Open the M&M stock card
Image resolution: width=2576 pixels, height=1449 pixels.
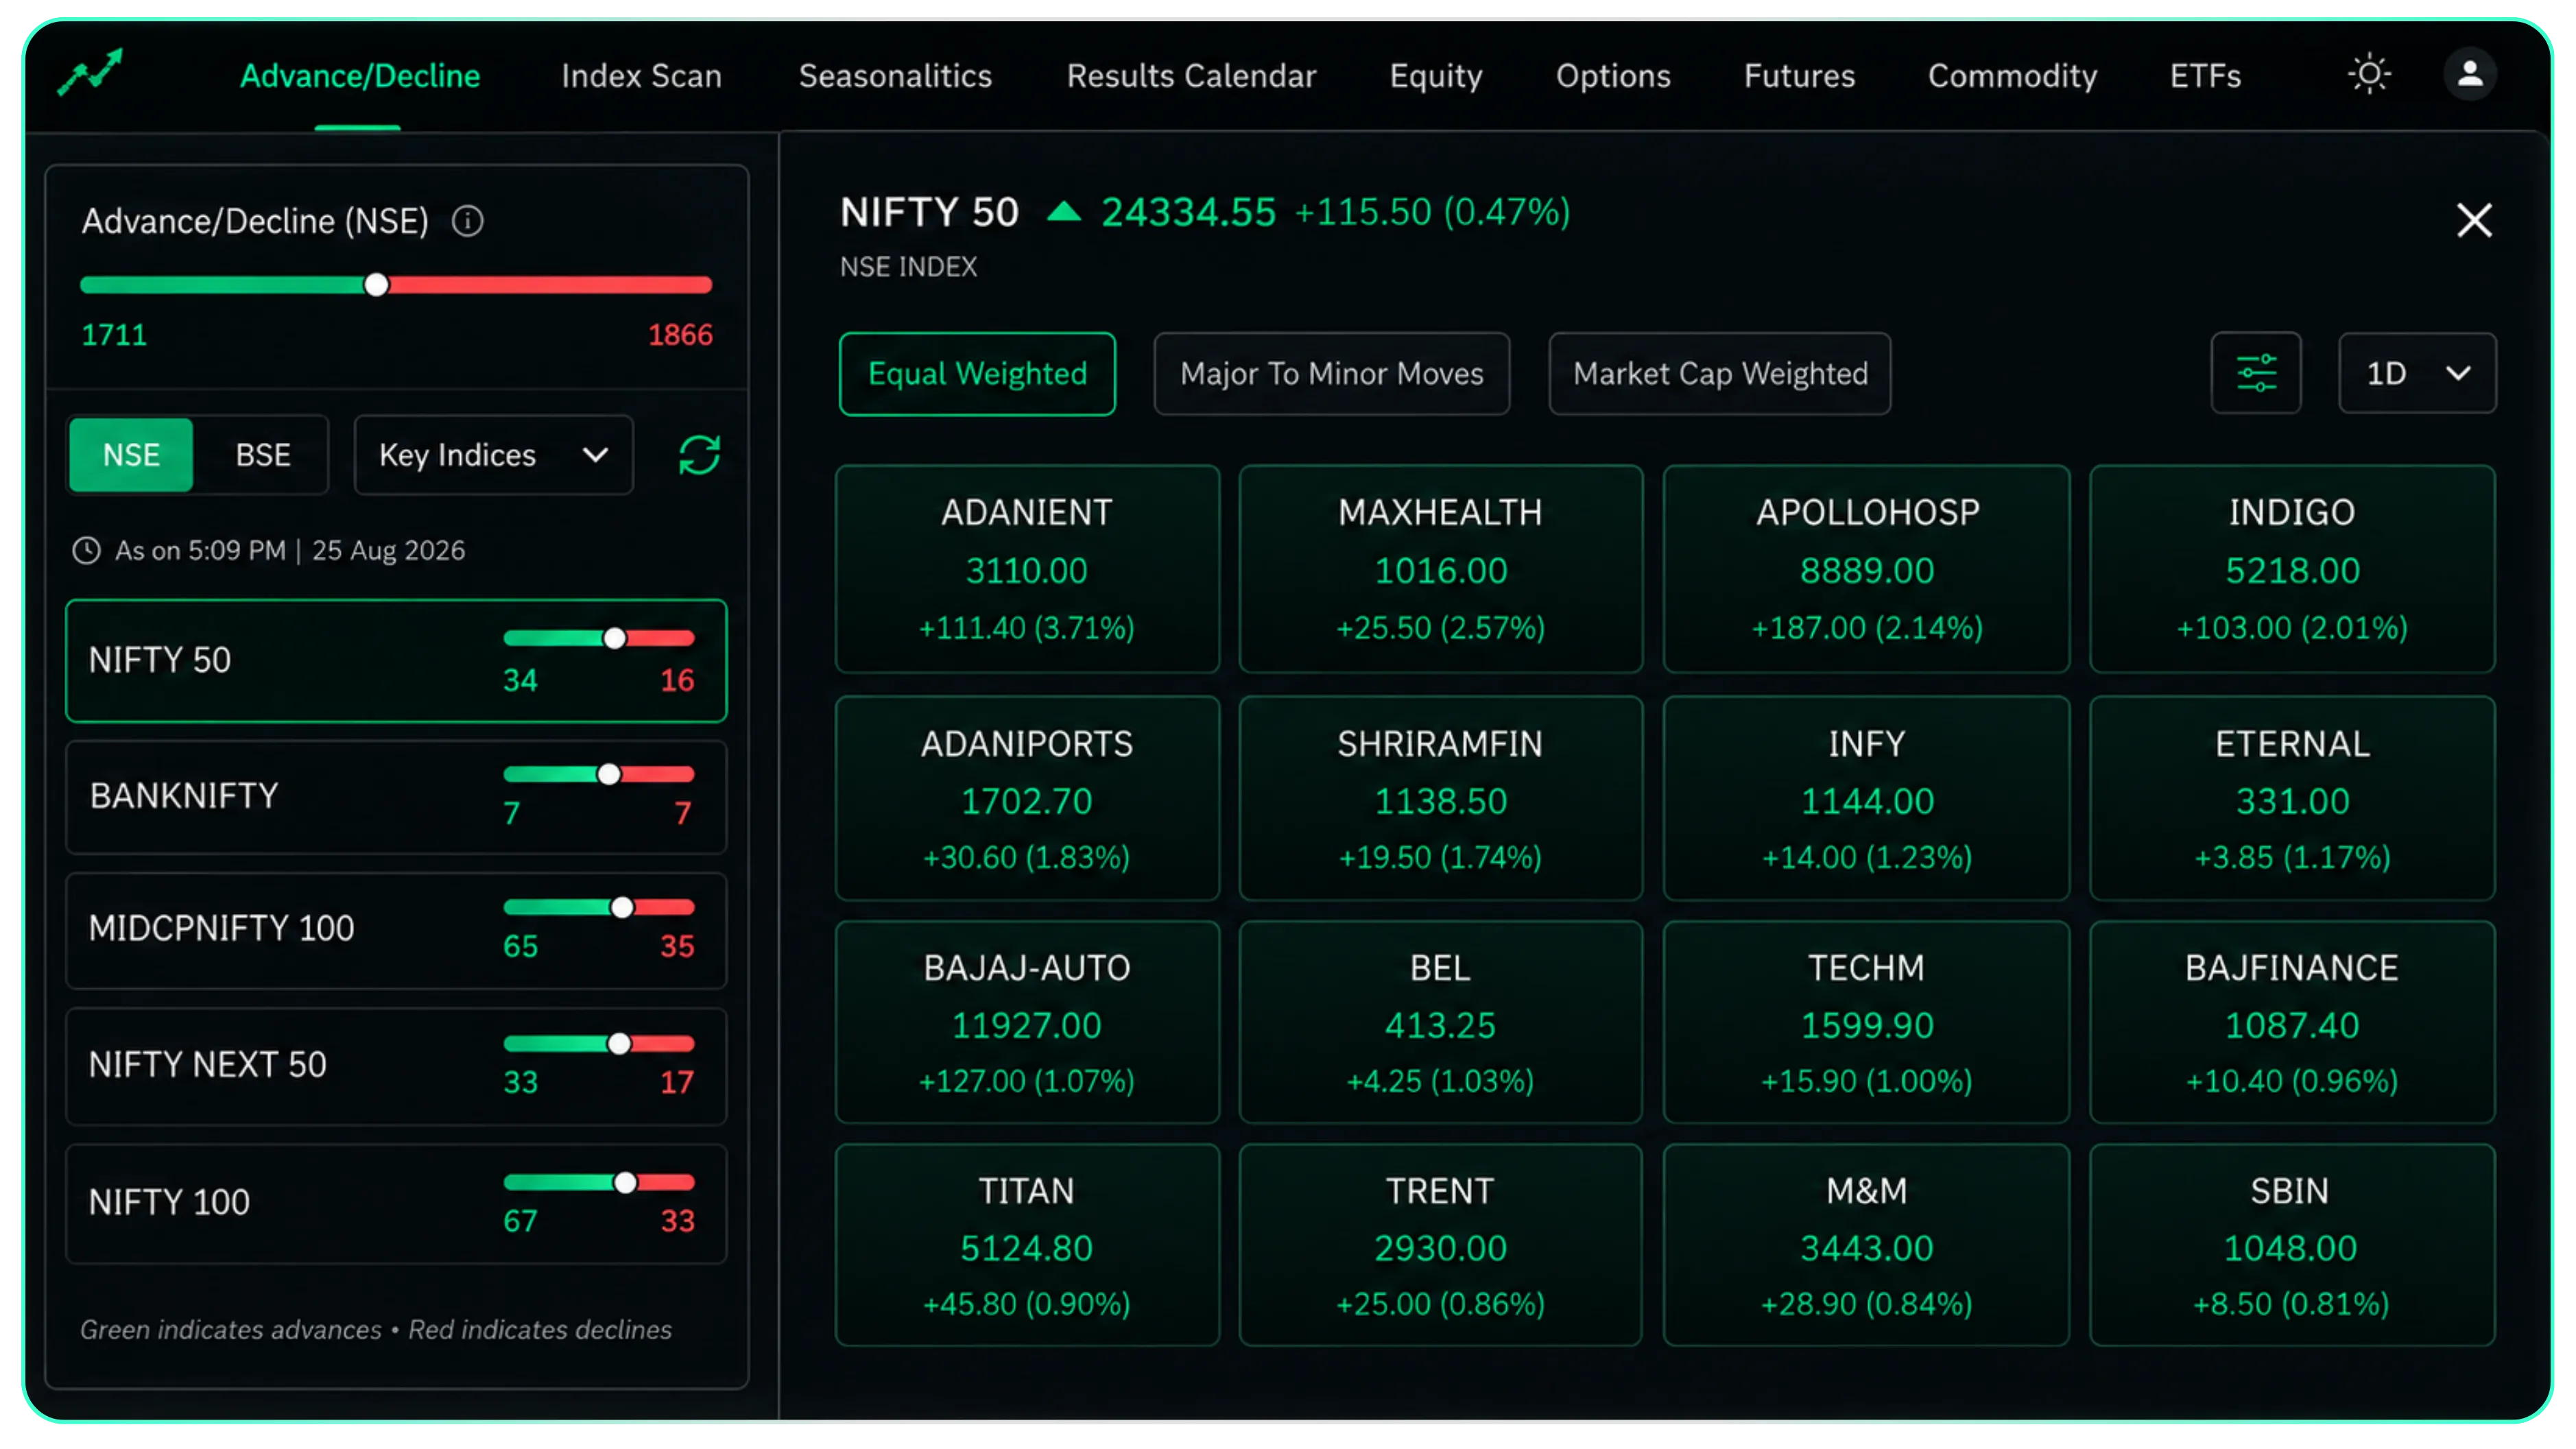(1866, 1246)
